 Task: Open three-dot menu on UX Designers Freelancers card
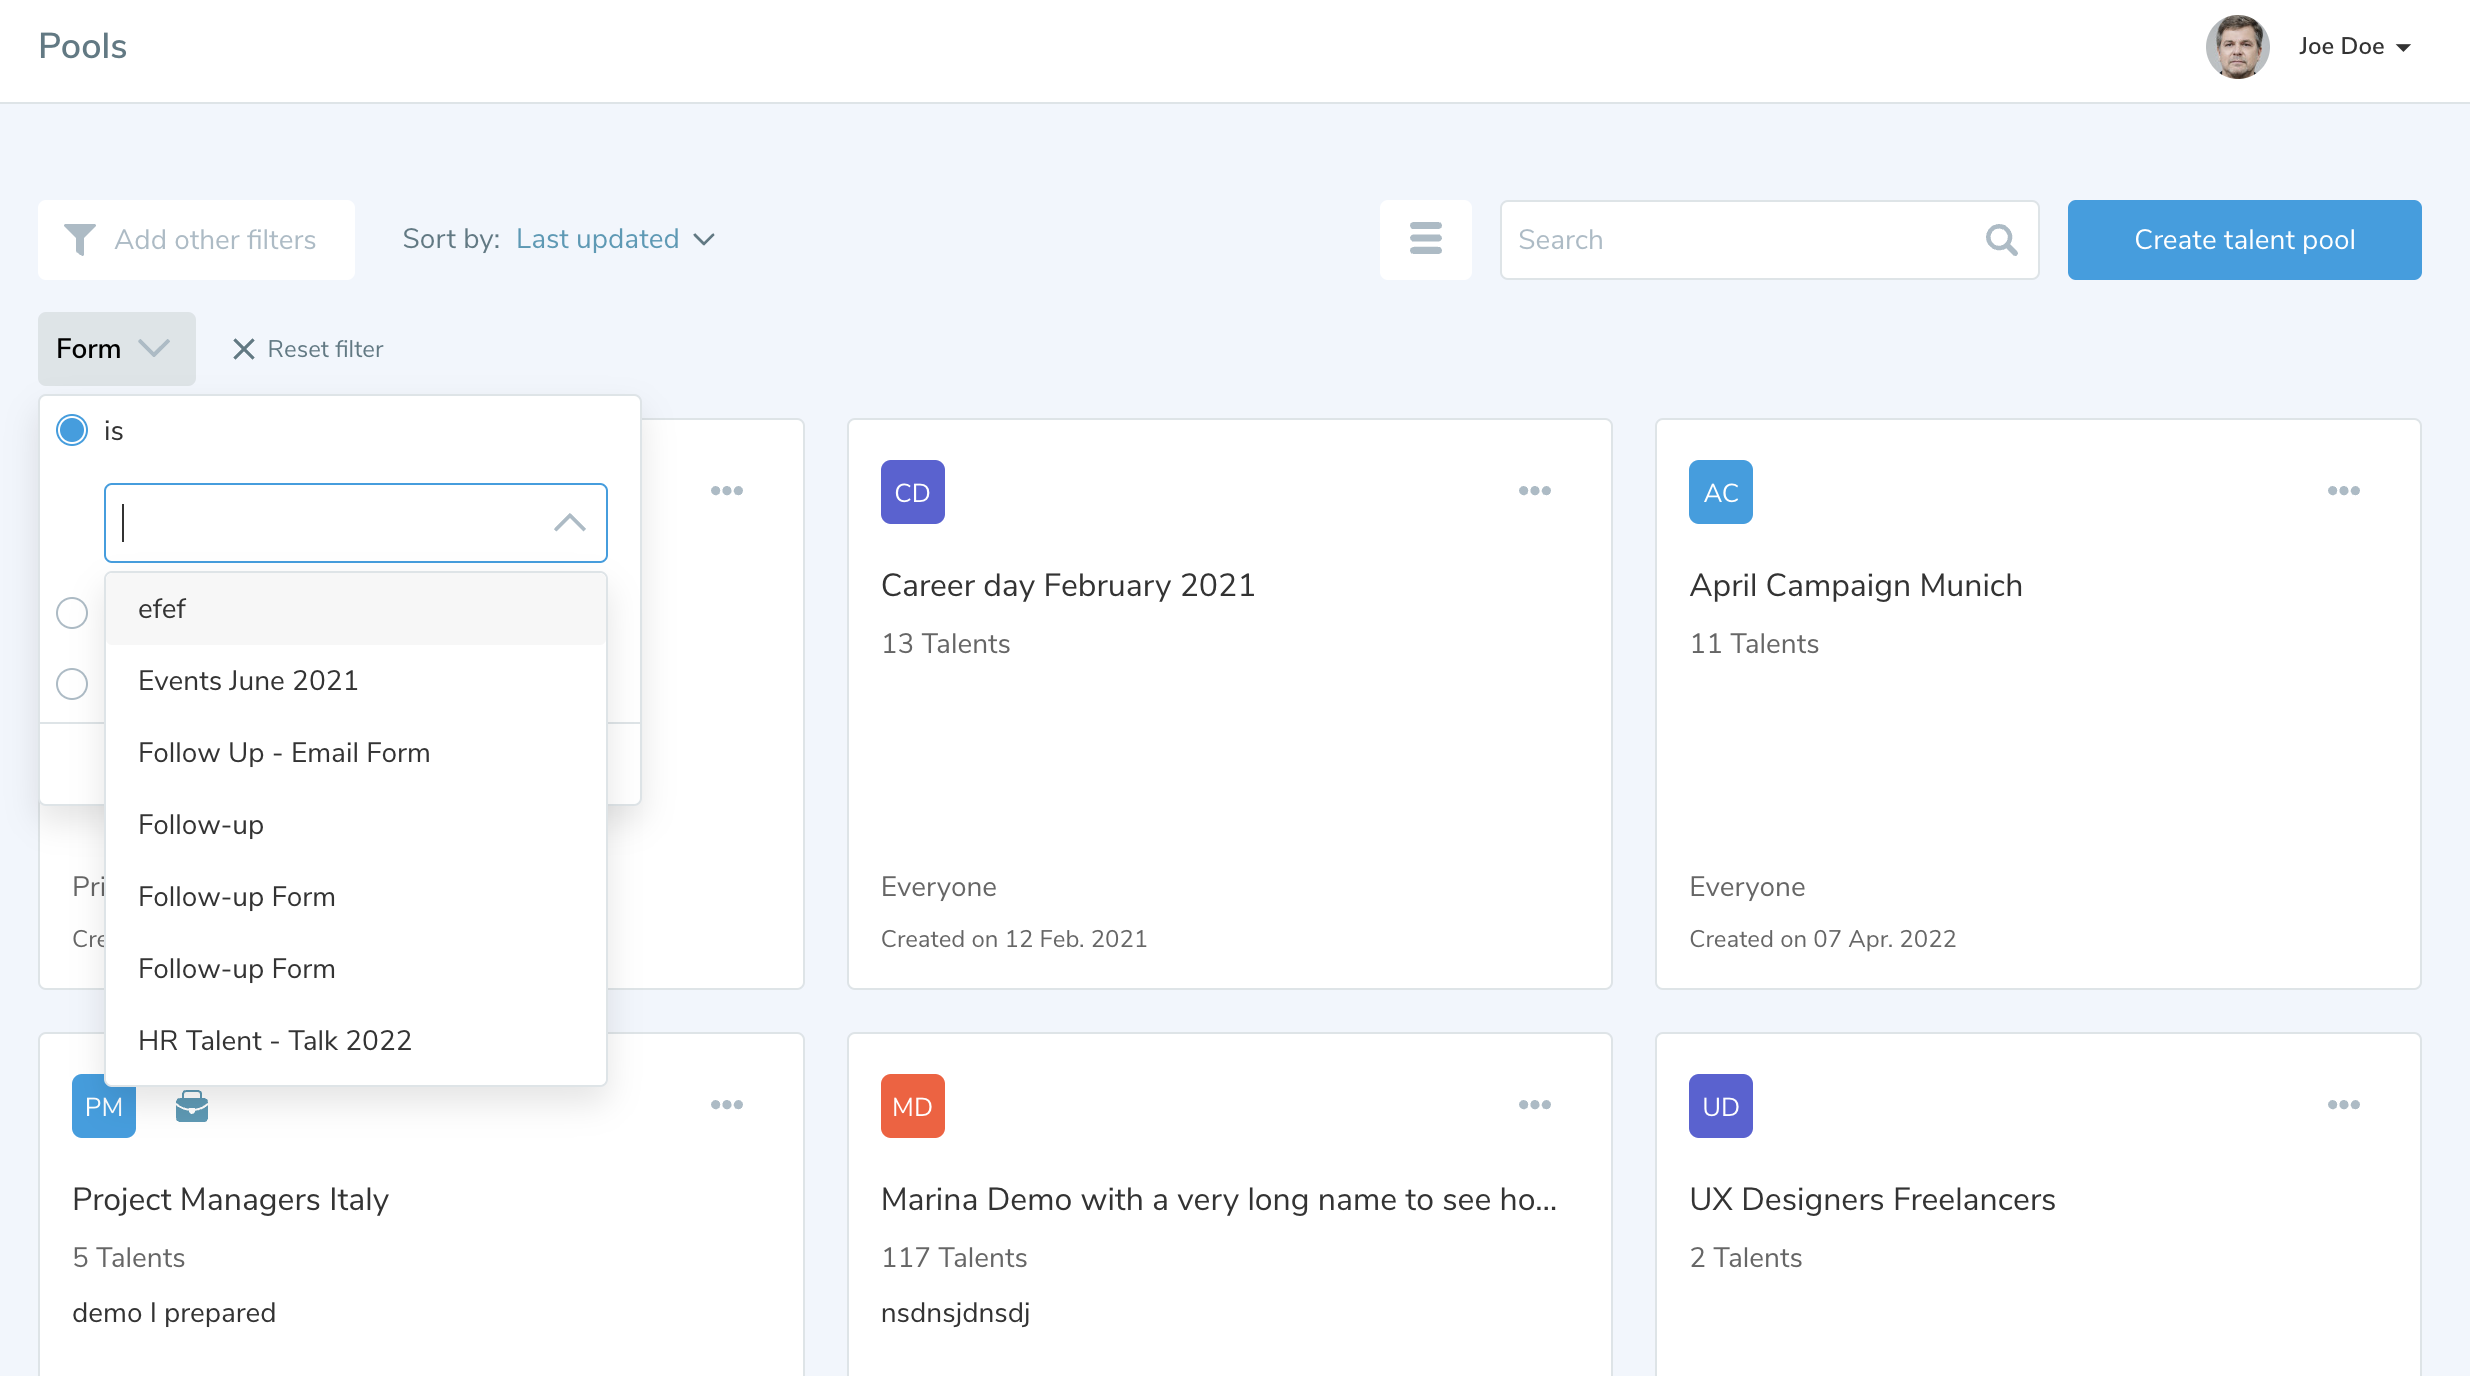pos(2343,1105)
